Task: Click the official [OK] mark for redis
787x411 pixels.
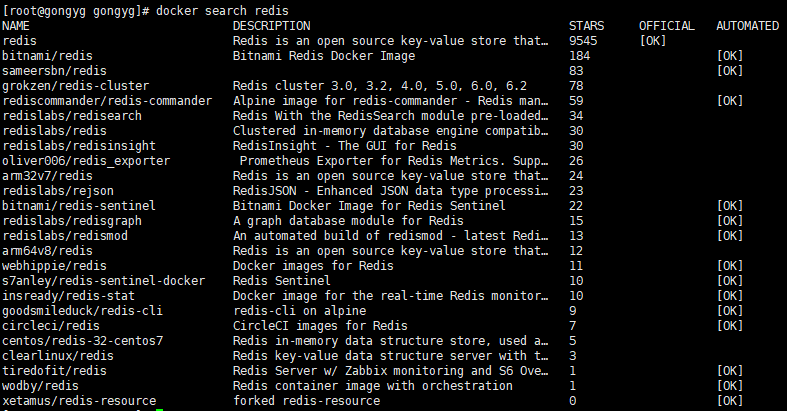Action: (x=653, y=41)
